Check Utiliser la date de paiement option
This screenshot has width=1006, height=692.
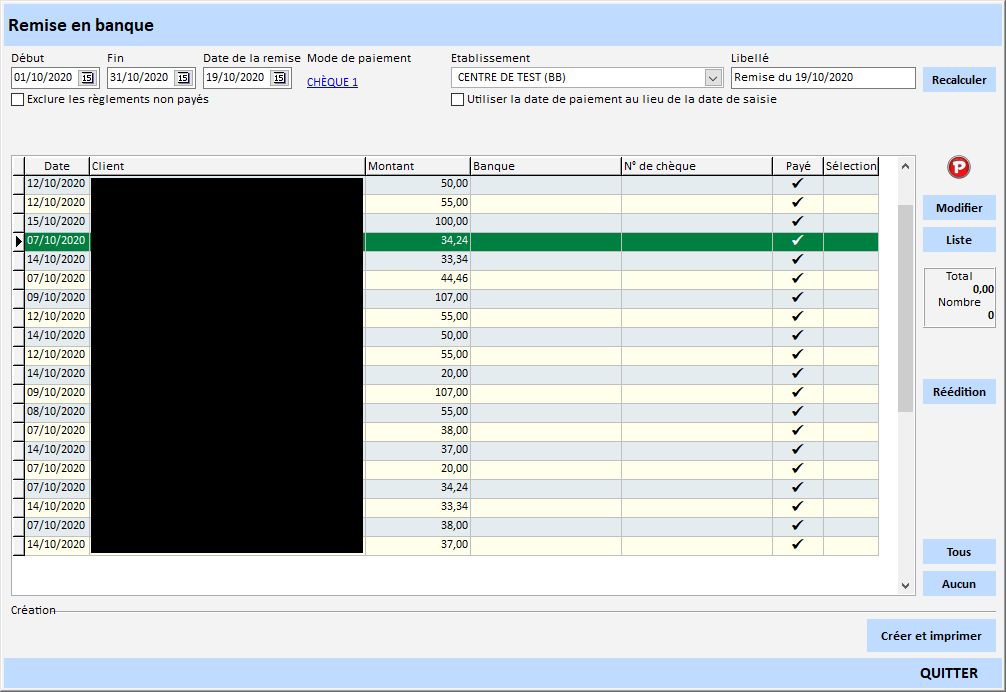458,100
